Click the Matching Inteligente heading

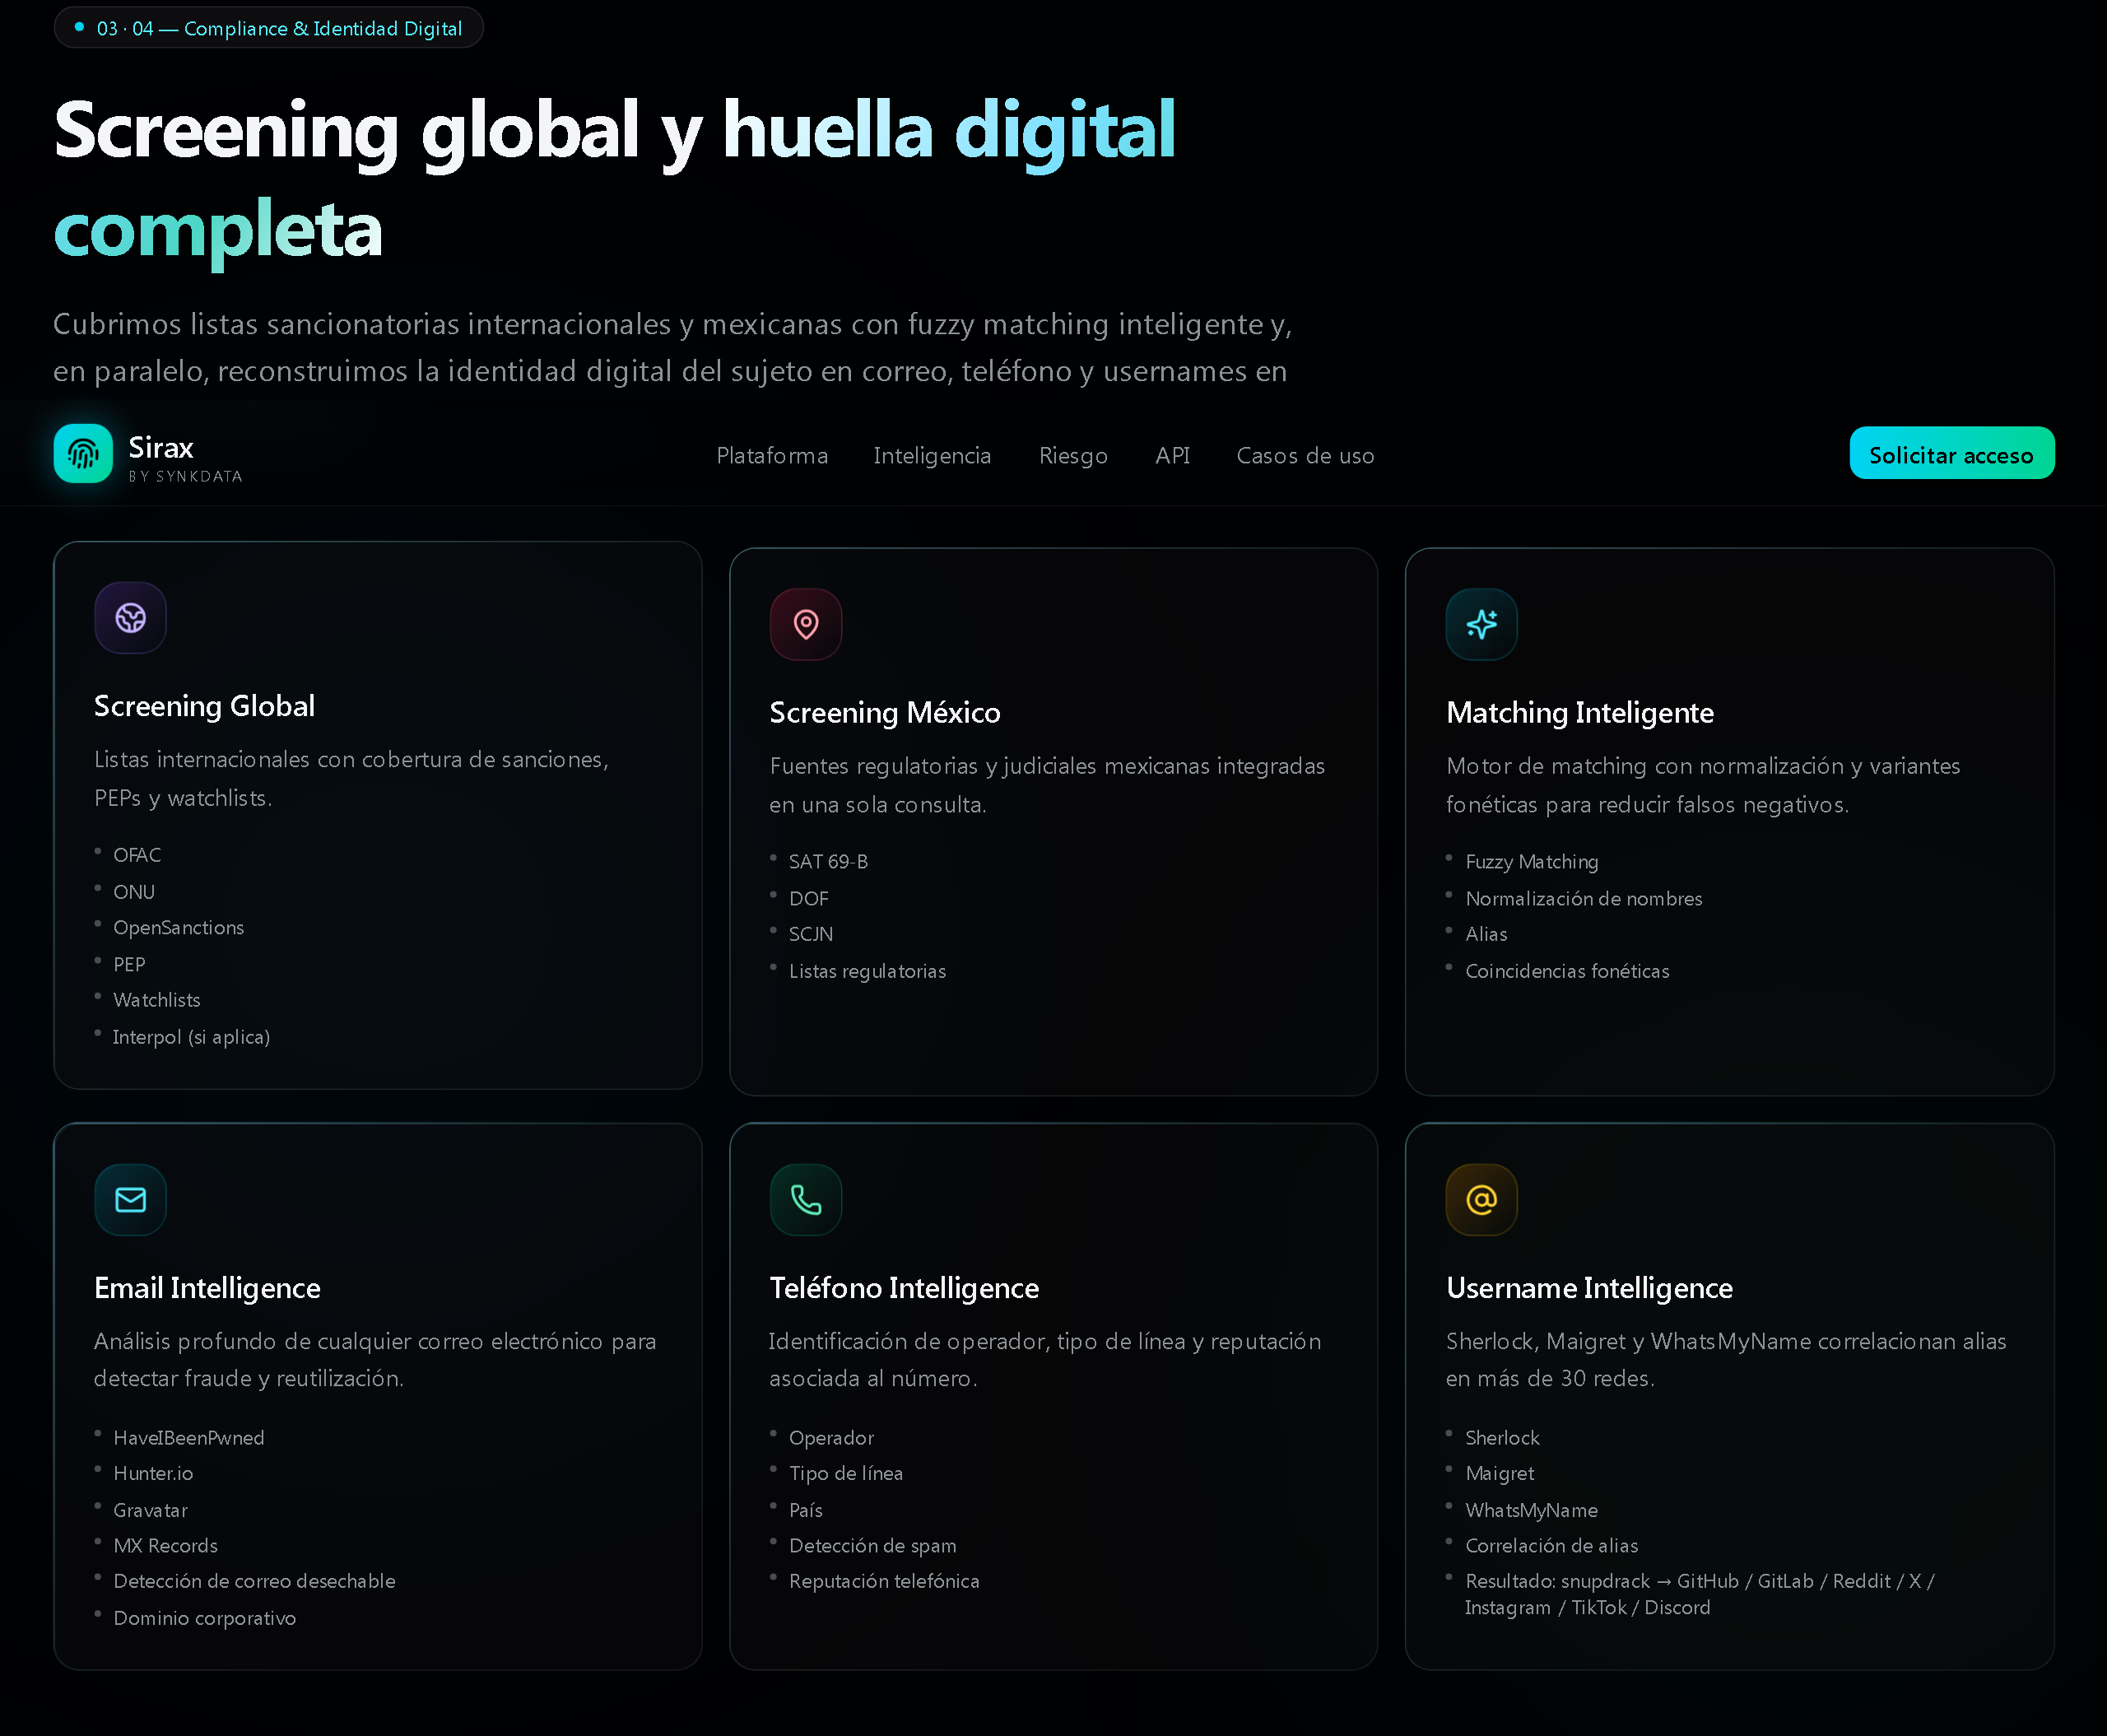pos(1580,712)
